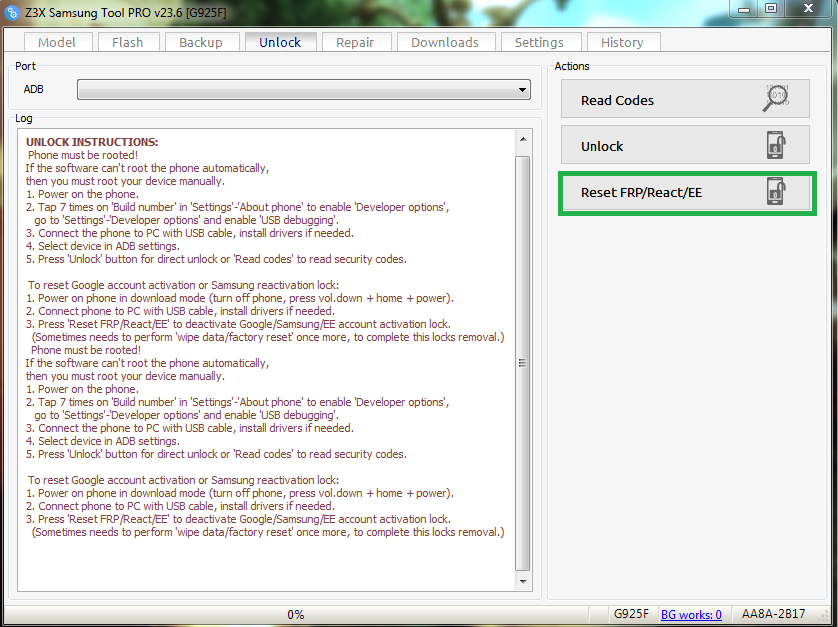This screenshot has height=627, width=838.
Task: Click the log scrollbar thumb
Action: [523, 363]
